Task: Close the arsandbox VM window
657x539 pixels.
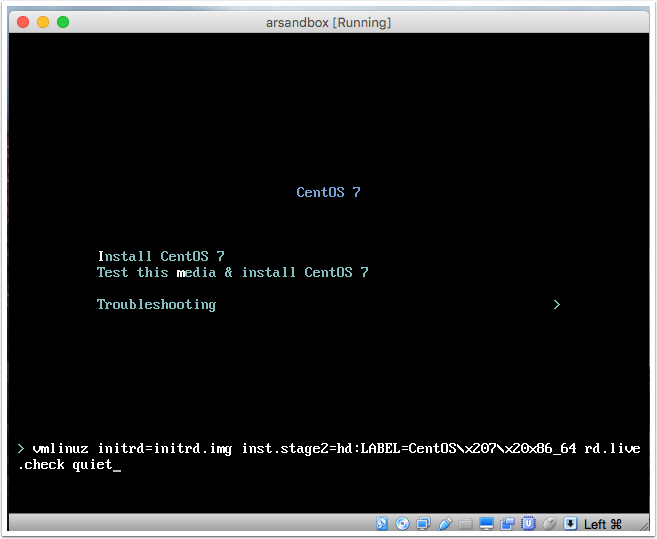Action: click(23, 22)
